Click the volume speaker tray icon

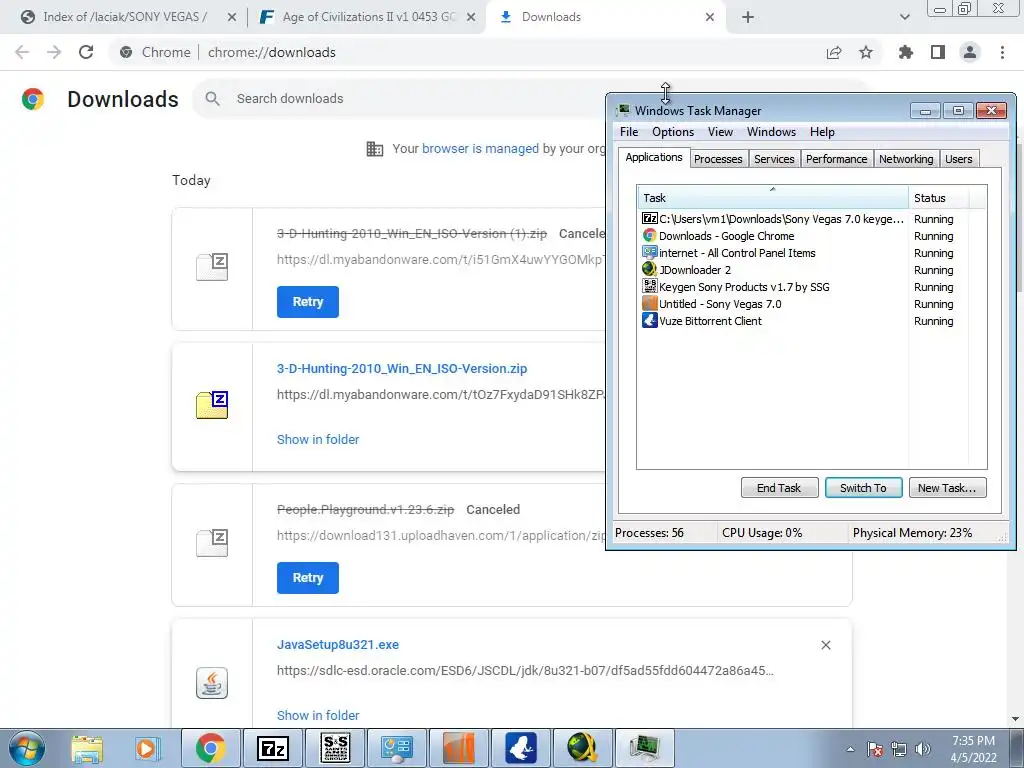[923, 749]
